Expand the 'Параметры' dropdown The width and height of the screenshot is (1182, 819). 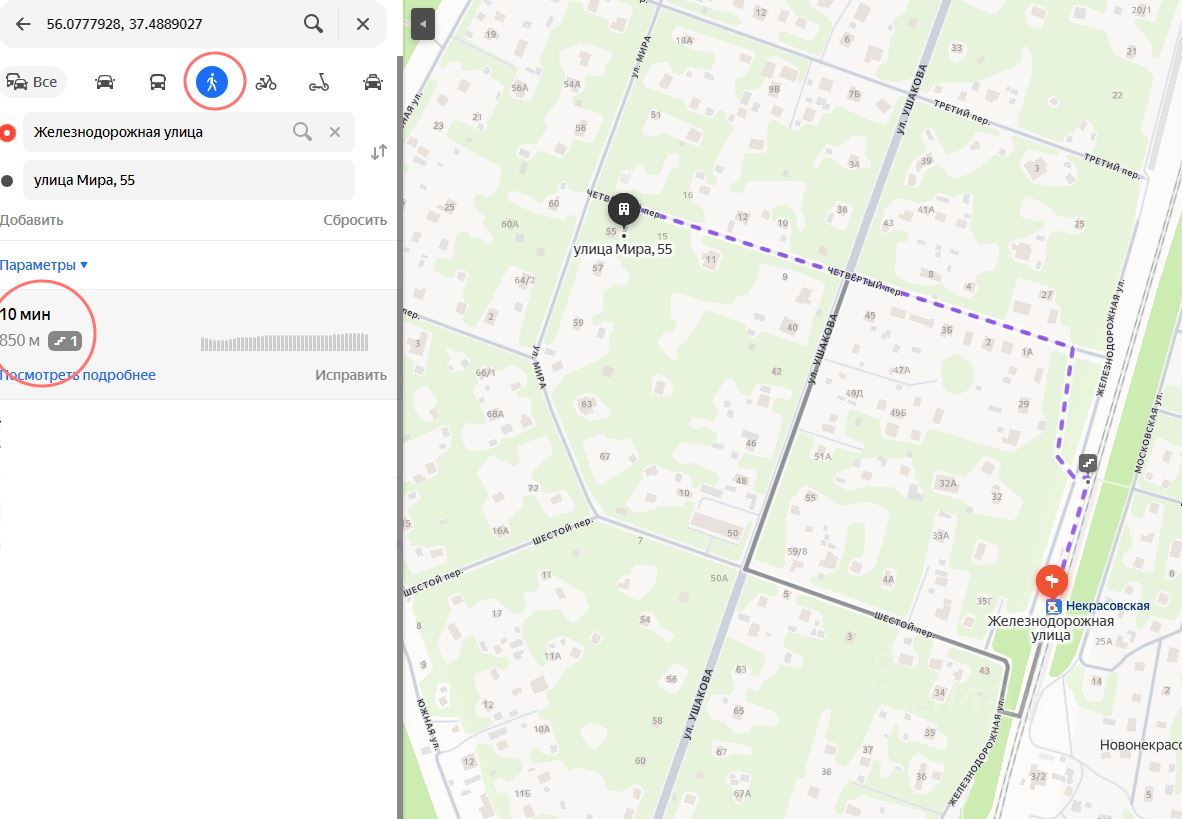point(44,265)
